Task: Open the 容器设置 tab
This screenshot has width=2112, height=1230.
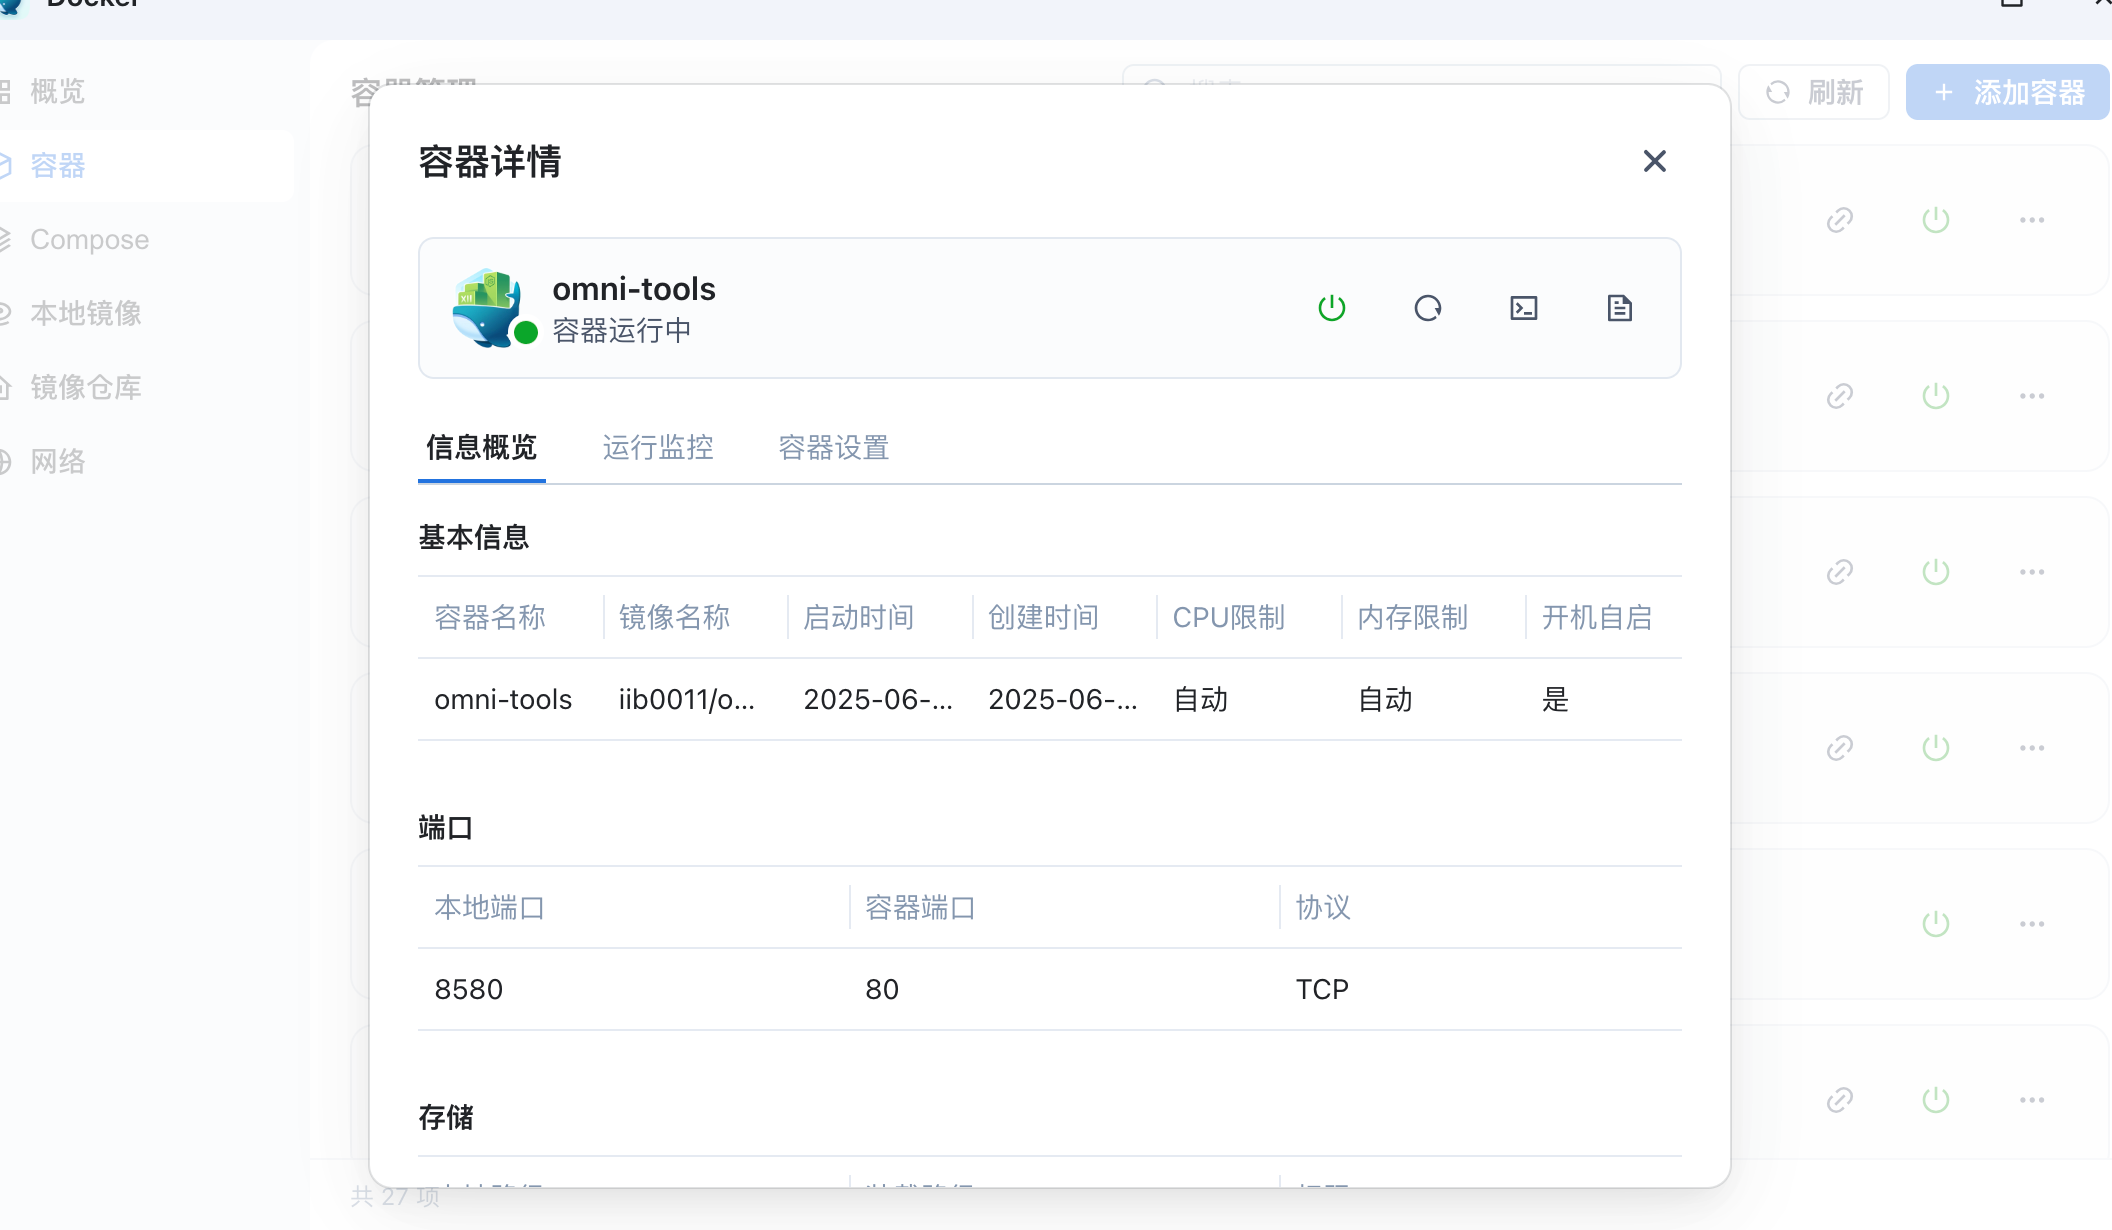Action: [833, 447]
